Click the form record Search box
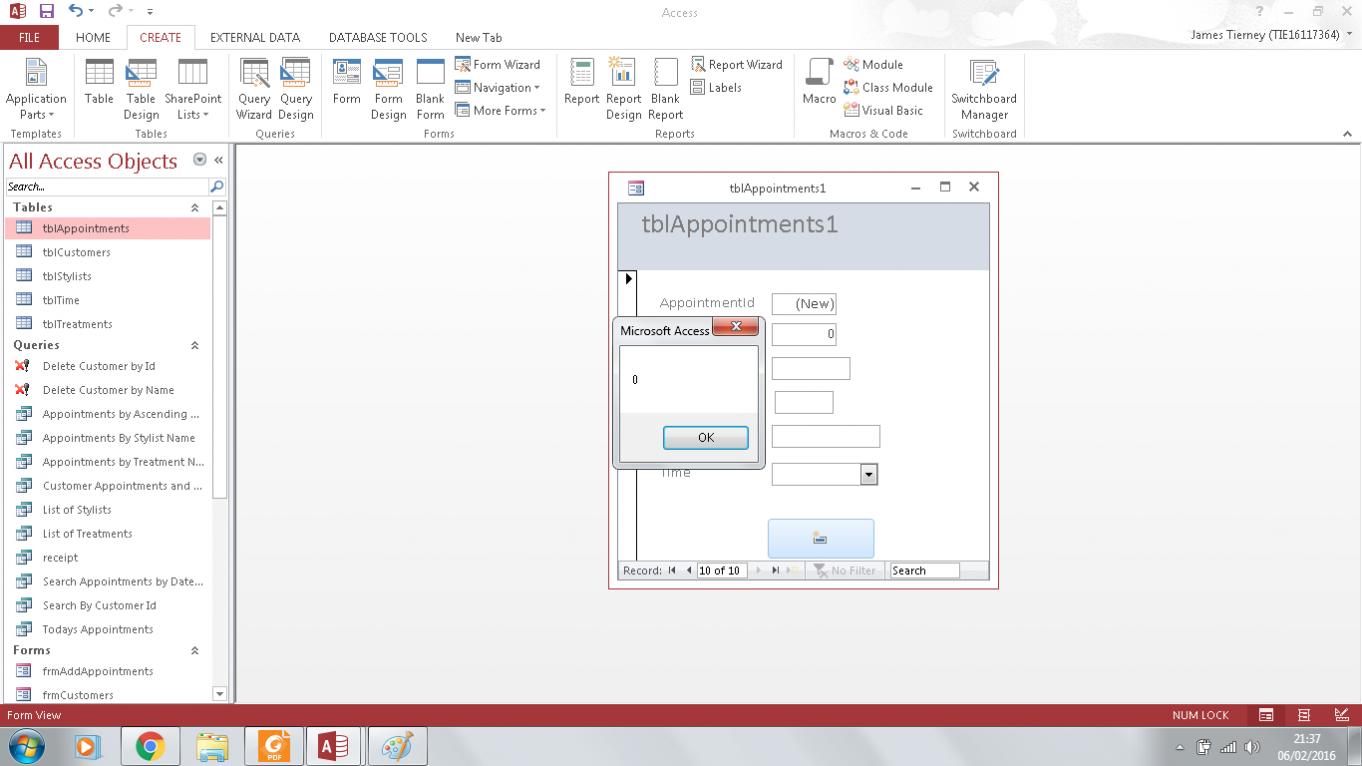Screen dimensions: 1362x766 click(924, 570)
